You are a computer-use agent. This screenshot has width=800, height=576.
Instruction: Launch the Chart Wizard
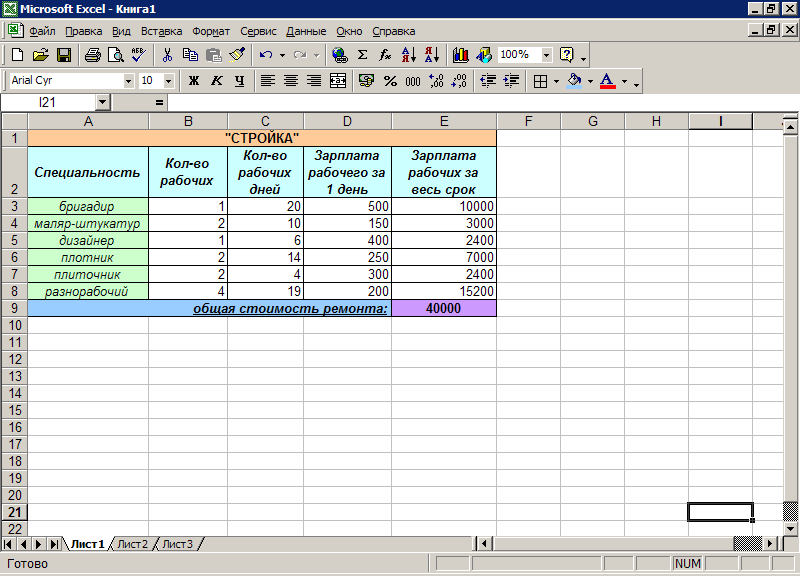pos(460,55)
